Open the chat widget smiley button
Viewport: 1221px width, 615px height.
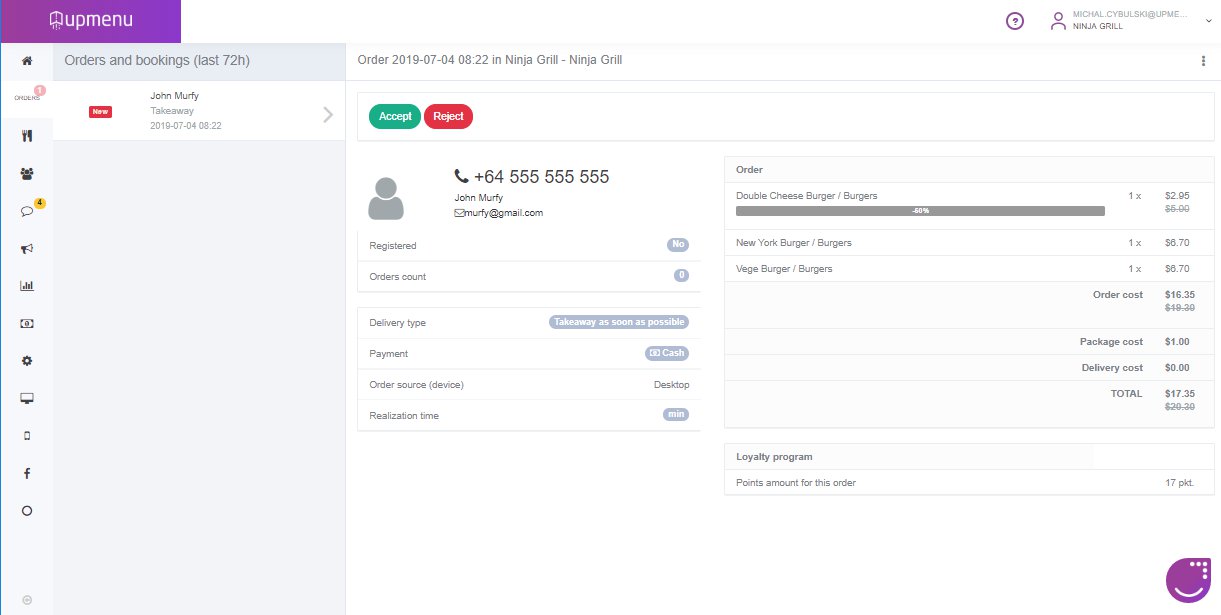[1189, 580]
